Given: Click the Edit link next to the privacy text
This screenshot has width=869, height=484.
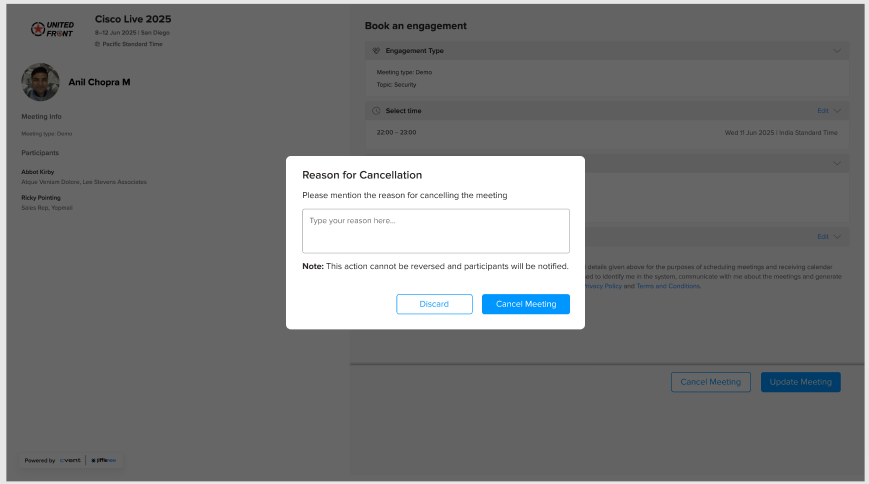Looking at the screenshot, I should coord(822,237).
